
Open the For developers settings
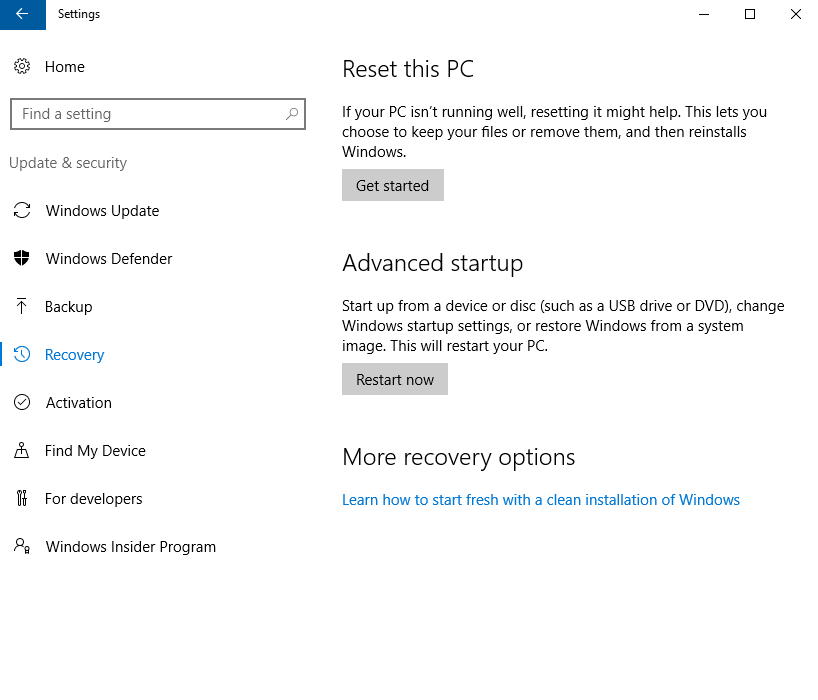94,499
